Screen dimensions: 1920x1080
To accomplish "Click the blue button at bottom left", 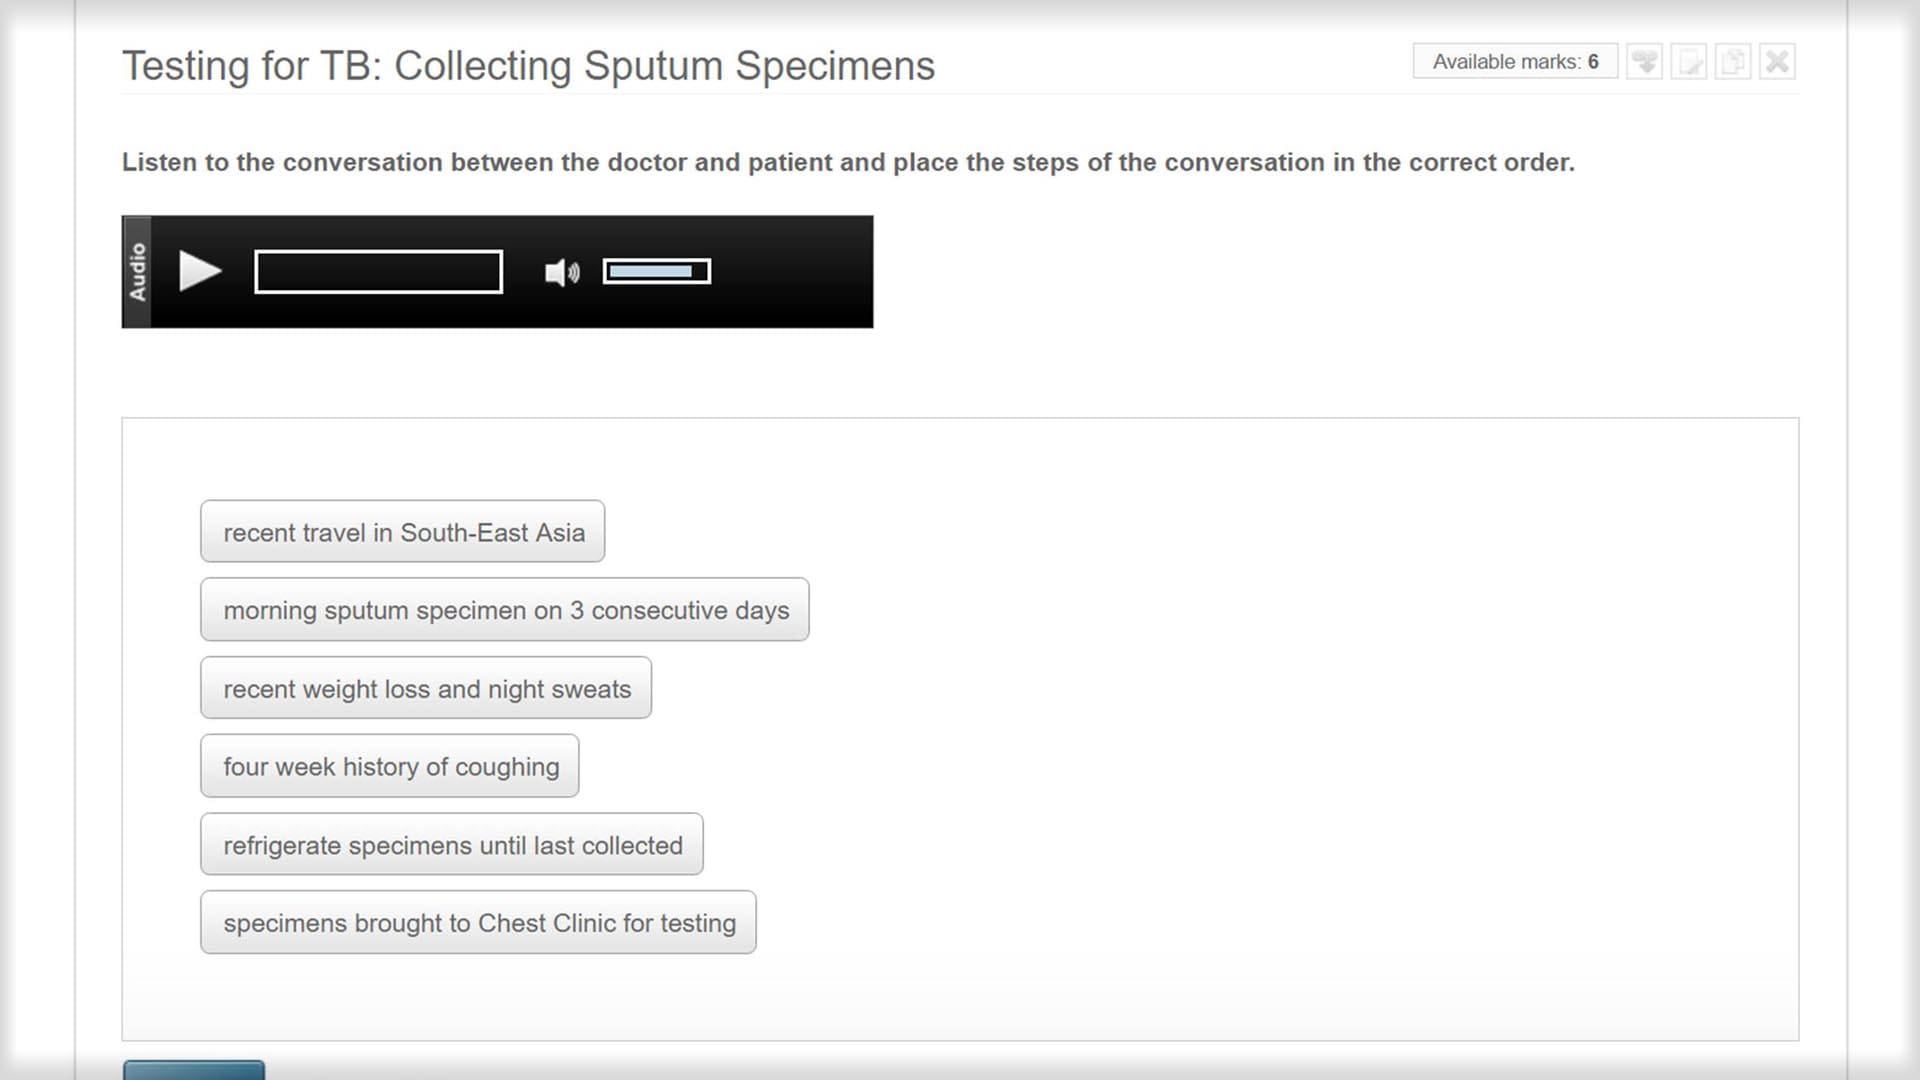I will point(194,1070).
